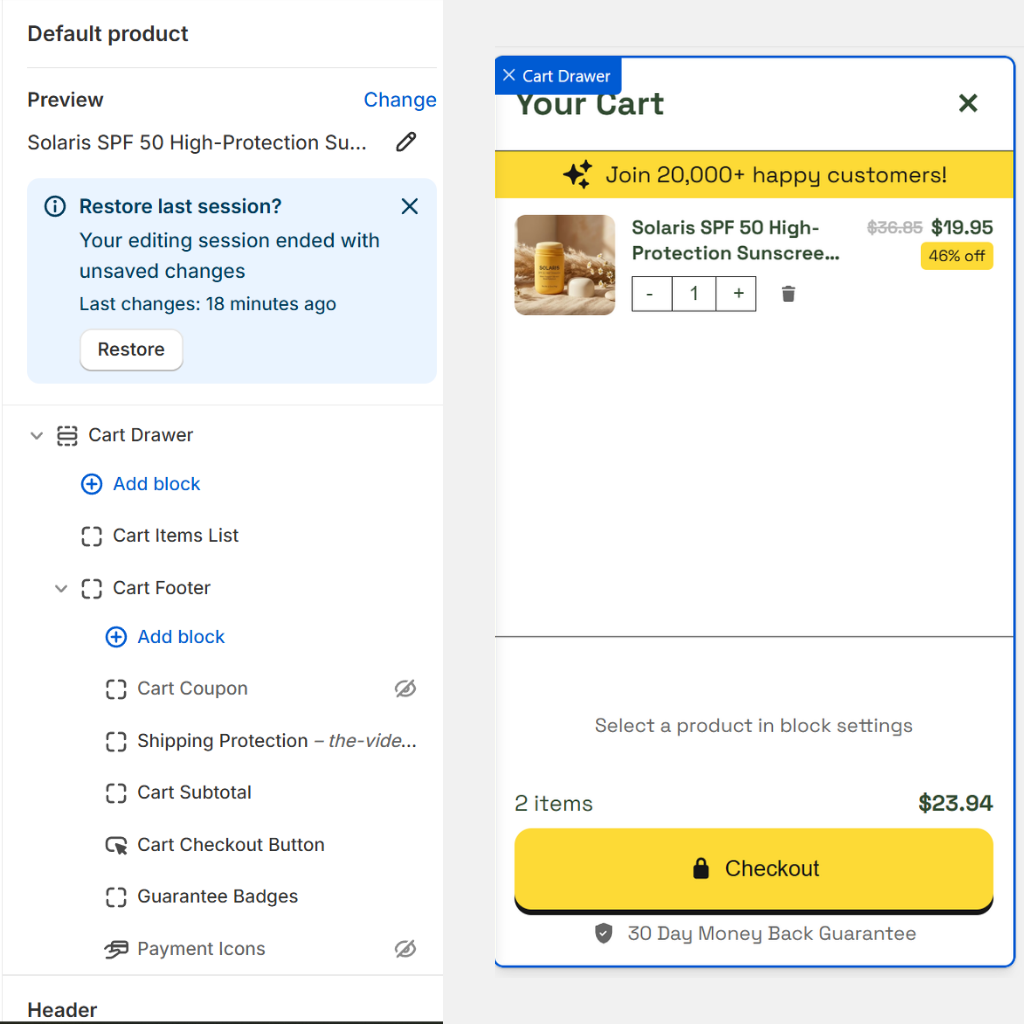Click the plus icon on Cart Drawer Add block

coord(91,484)
